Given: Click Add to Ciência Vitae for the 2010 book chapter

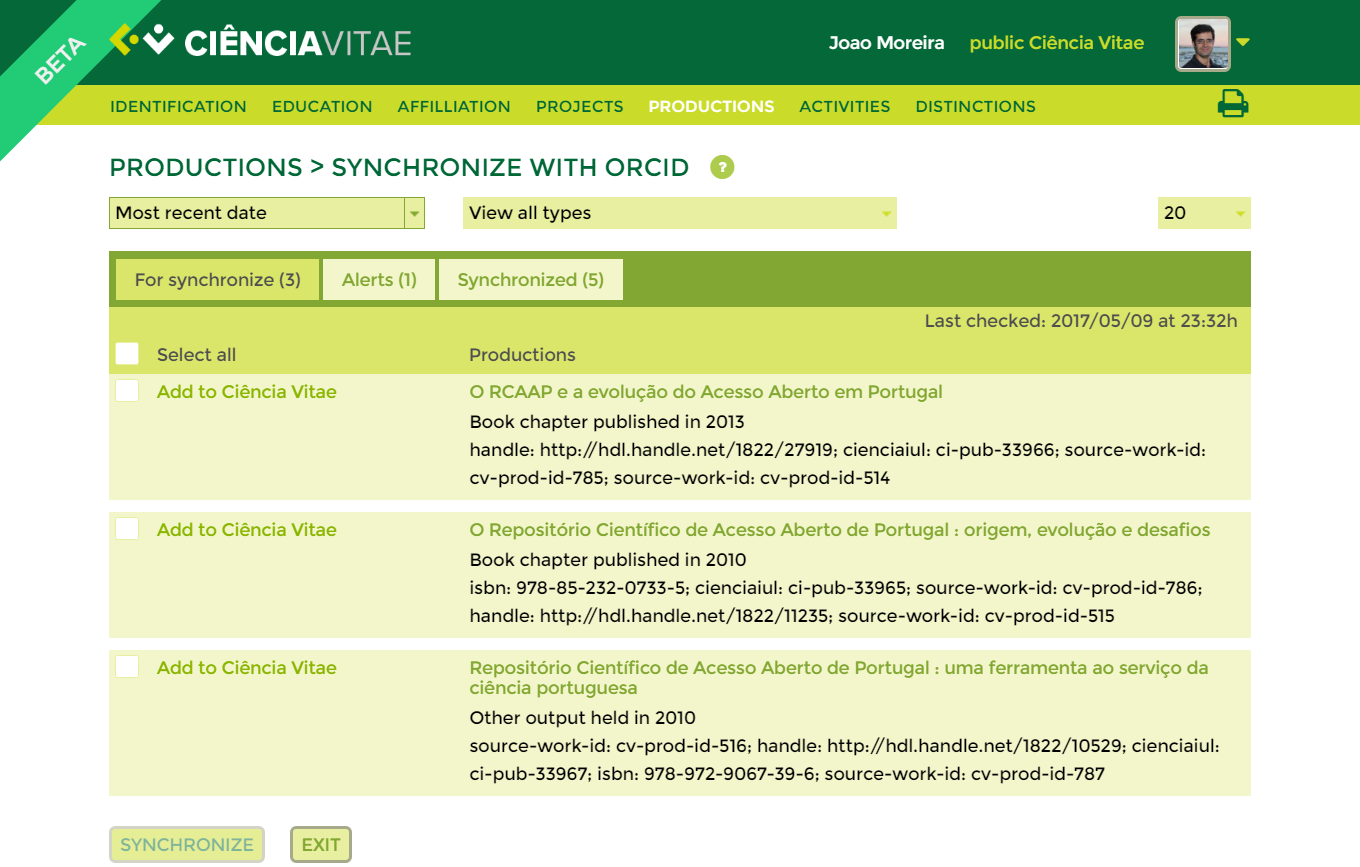Looking at the screenshot, I should 247,530.
